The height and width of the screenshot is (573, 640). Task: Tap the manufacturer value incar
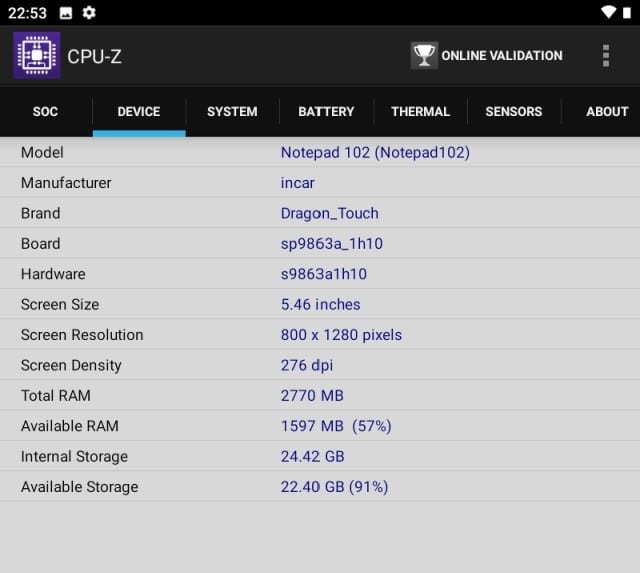pyautogui.click(x=298, y=183)
